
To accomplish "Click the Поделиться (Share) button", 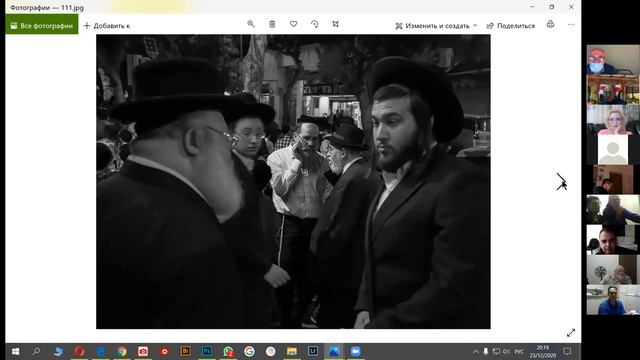I will [x=511, y=26].
